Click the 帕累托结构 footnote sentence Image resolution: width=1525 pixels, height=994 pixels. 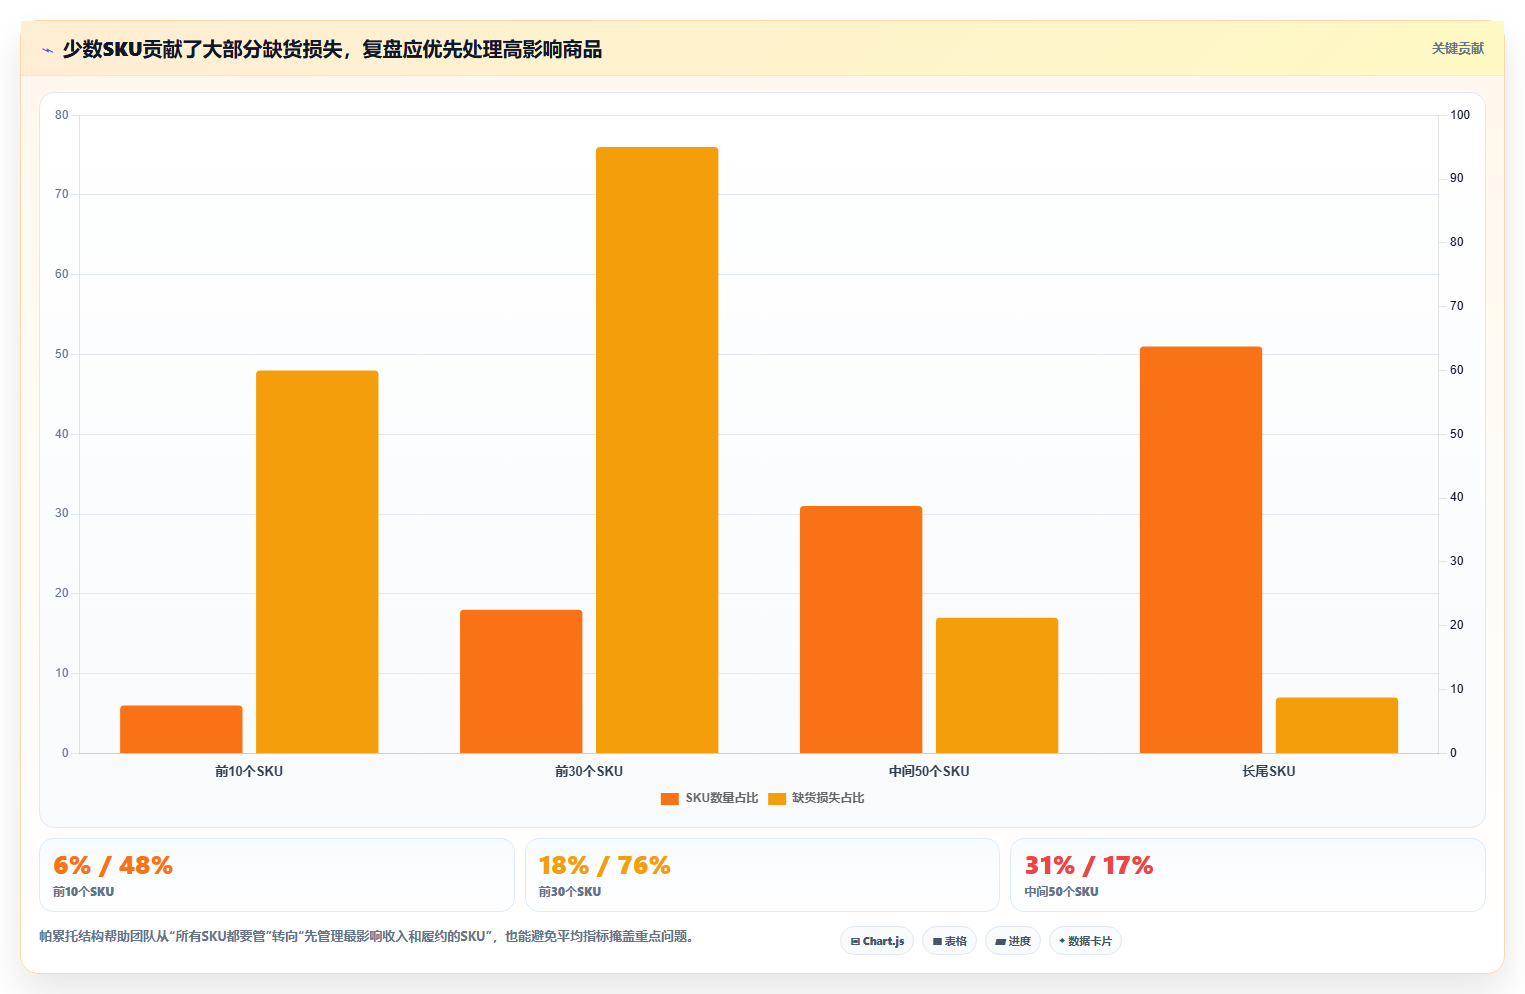click(366, 936)
